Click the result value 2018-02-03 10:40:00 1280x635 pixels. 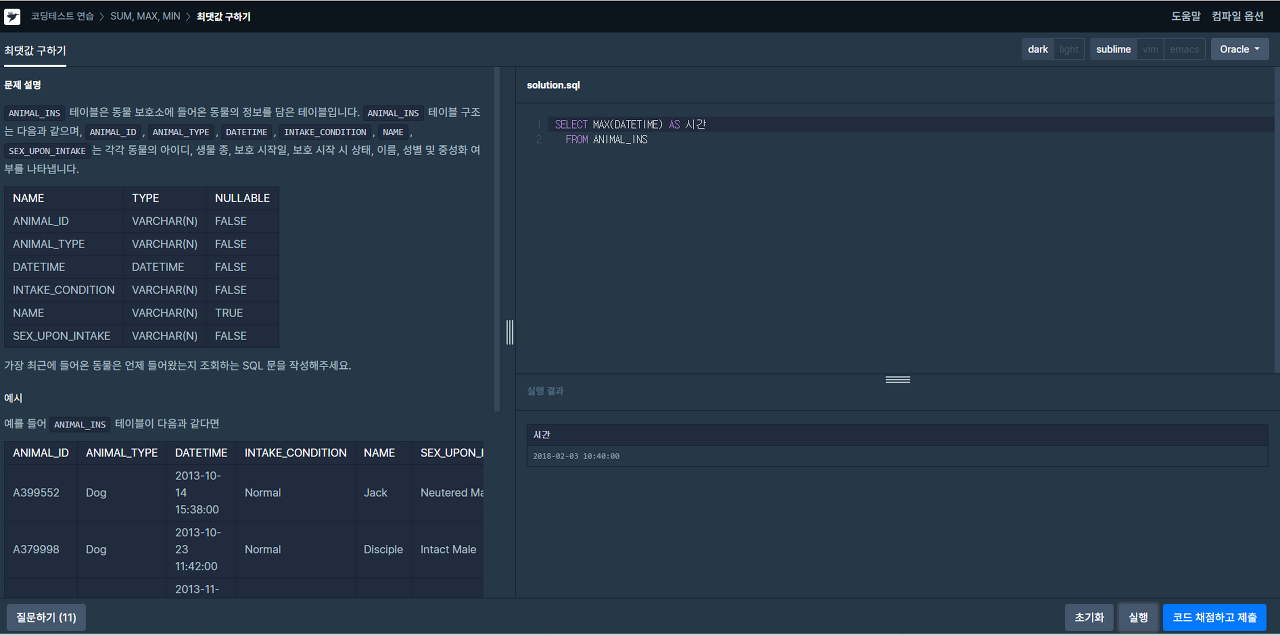pos(576,456)
